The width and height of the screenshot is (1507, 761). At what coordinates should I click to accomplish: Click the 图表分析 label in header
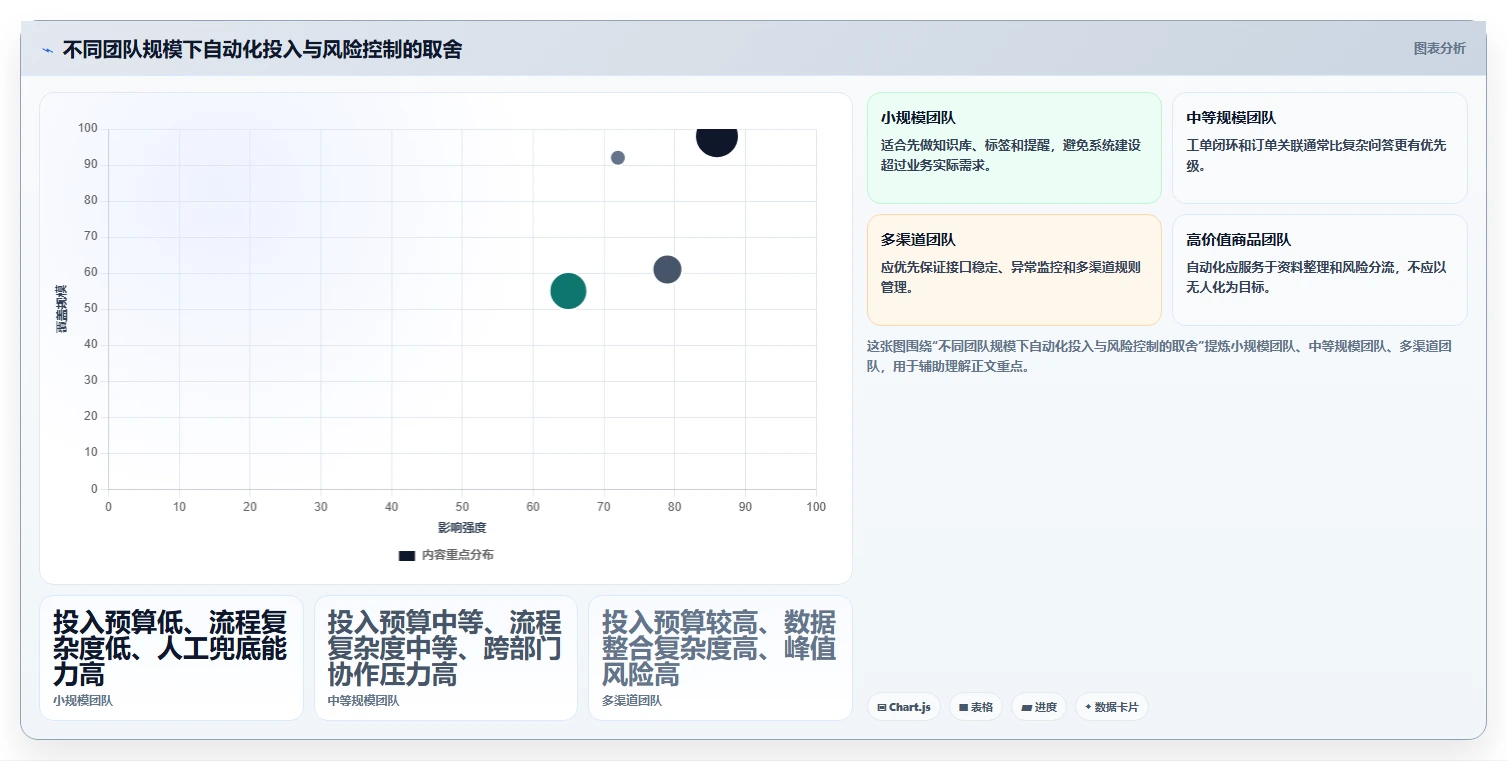coord(1439,49)
